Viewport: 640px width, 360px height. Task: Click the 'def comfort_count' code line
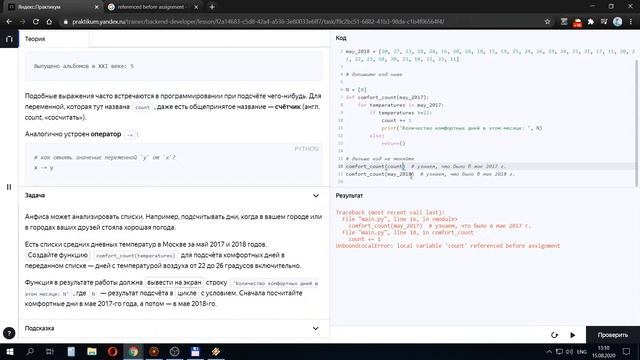387,98
